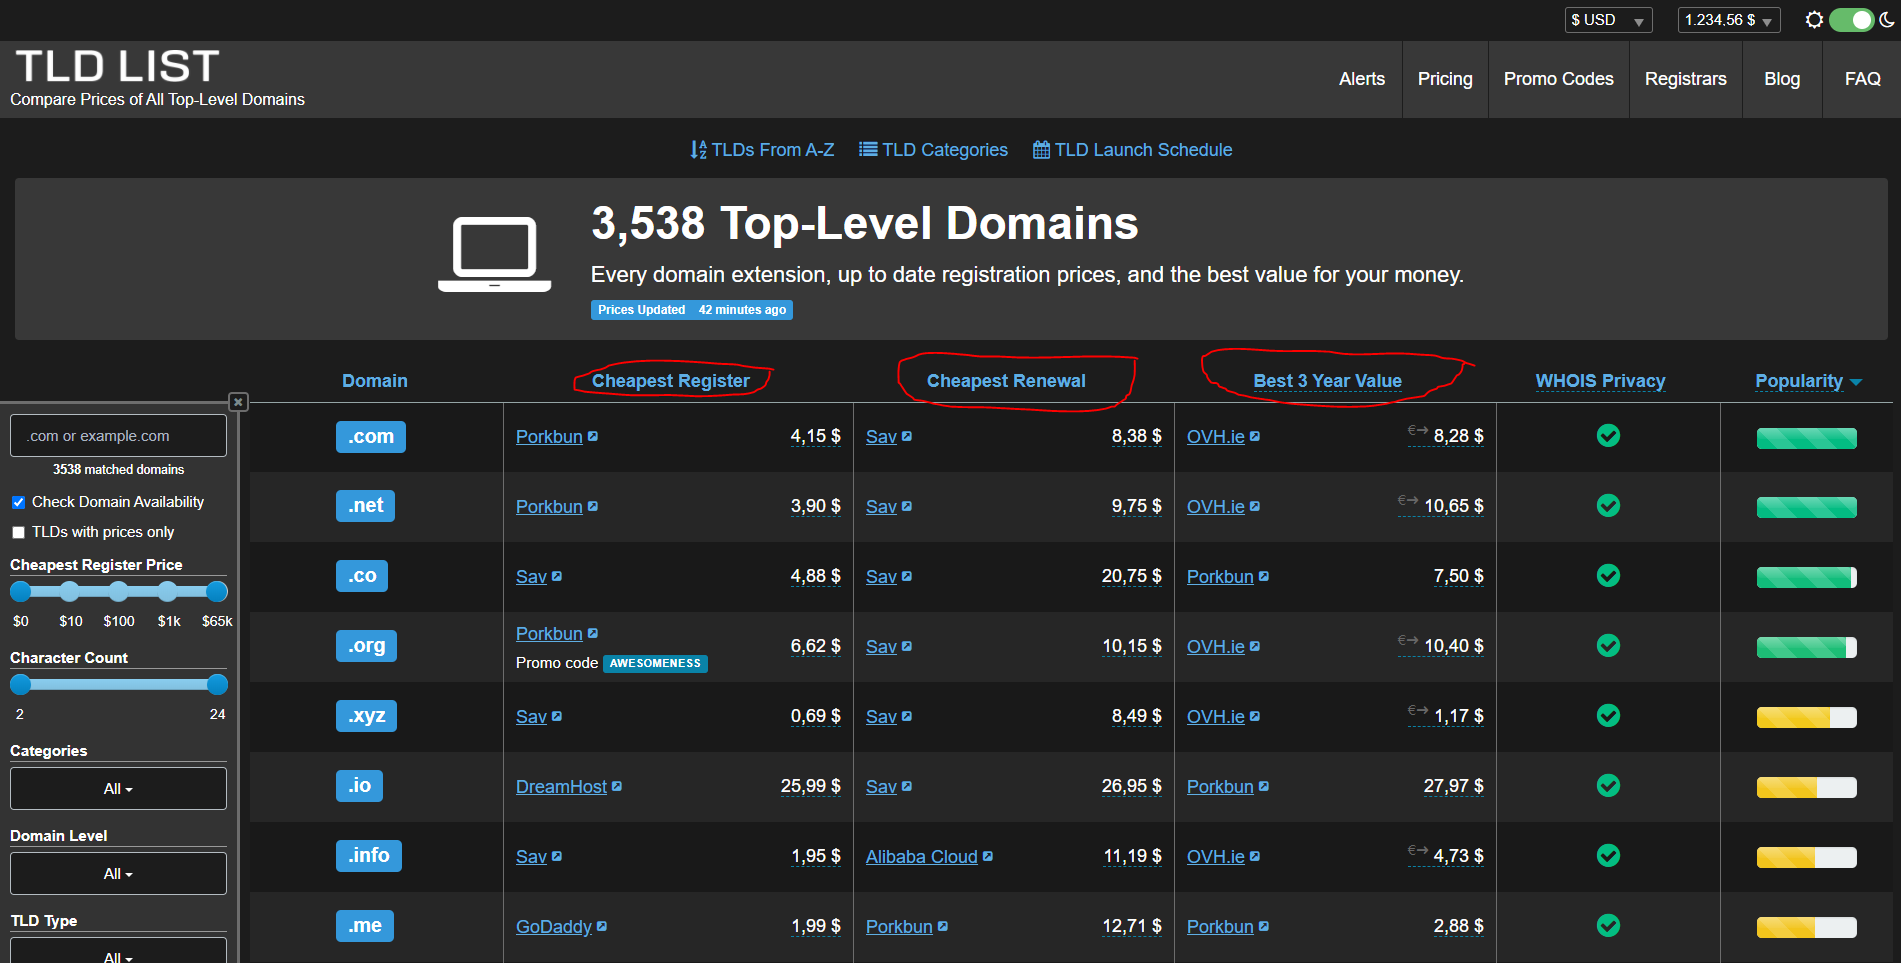The image size is (1901, 963).
Task: Click the currency conversion icon in .xyz 3 year value
Action: (1418, 710)
